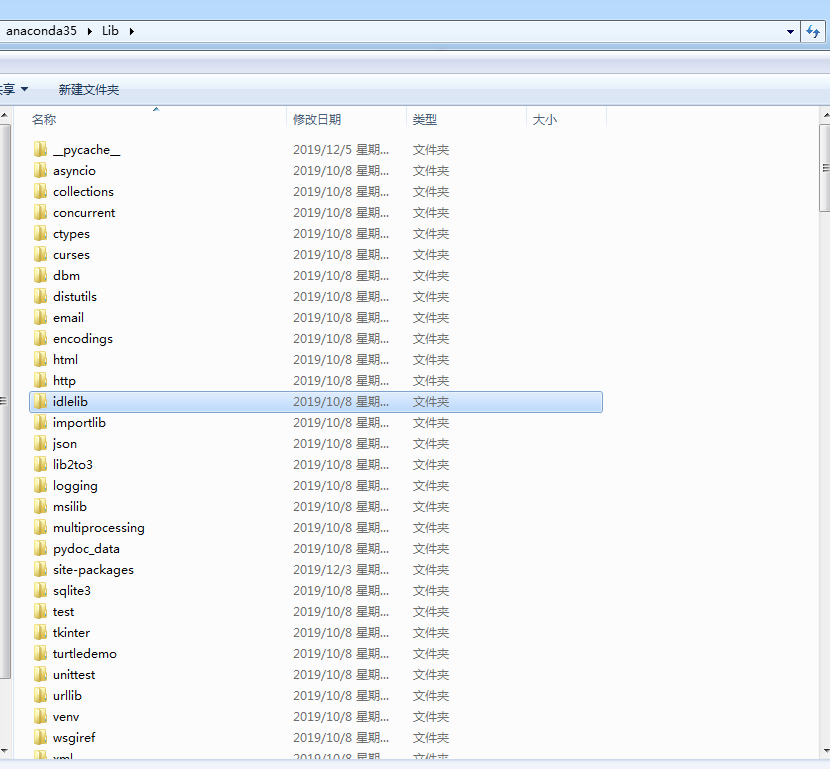Screen dimensions: 830x769
Task: Expand the arrow after Lib in path
Action: (131, 31)
